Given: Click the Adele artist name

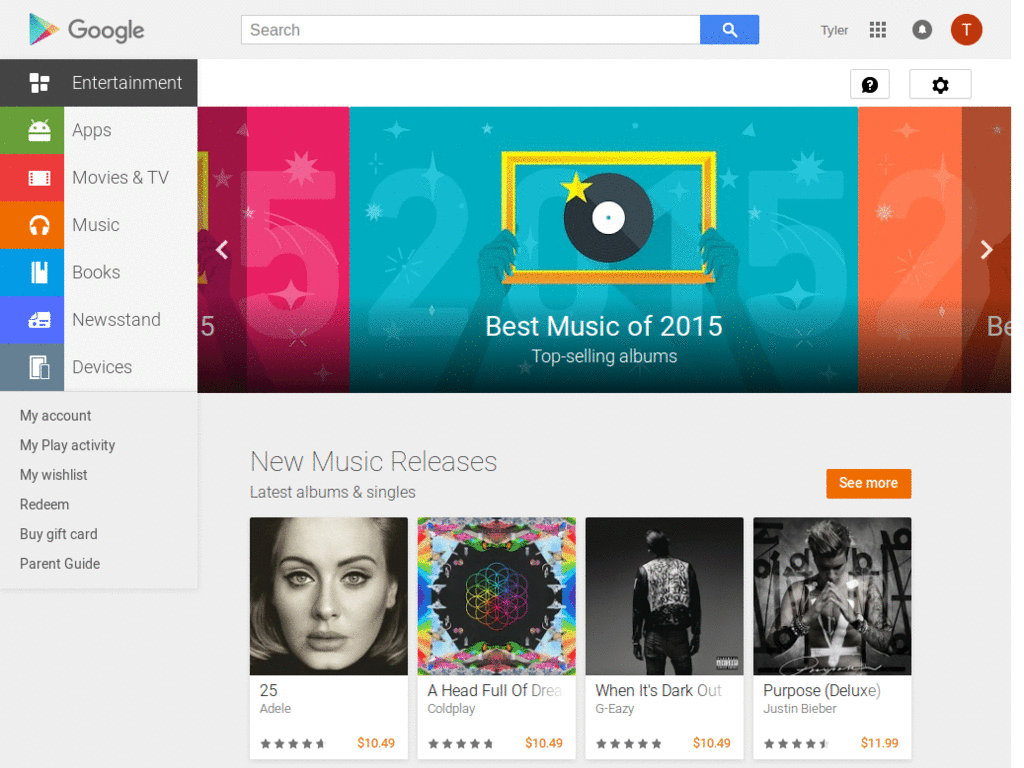Looking at the screenshot, I should click(x=275, y=709).
